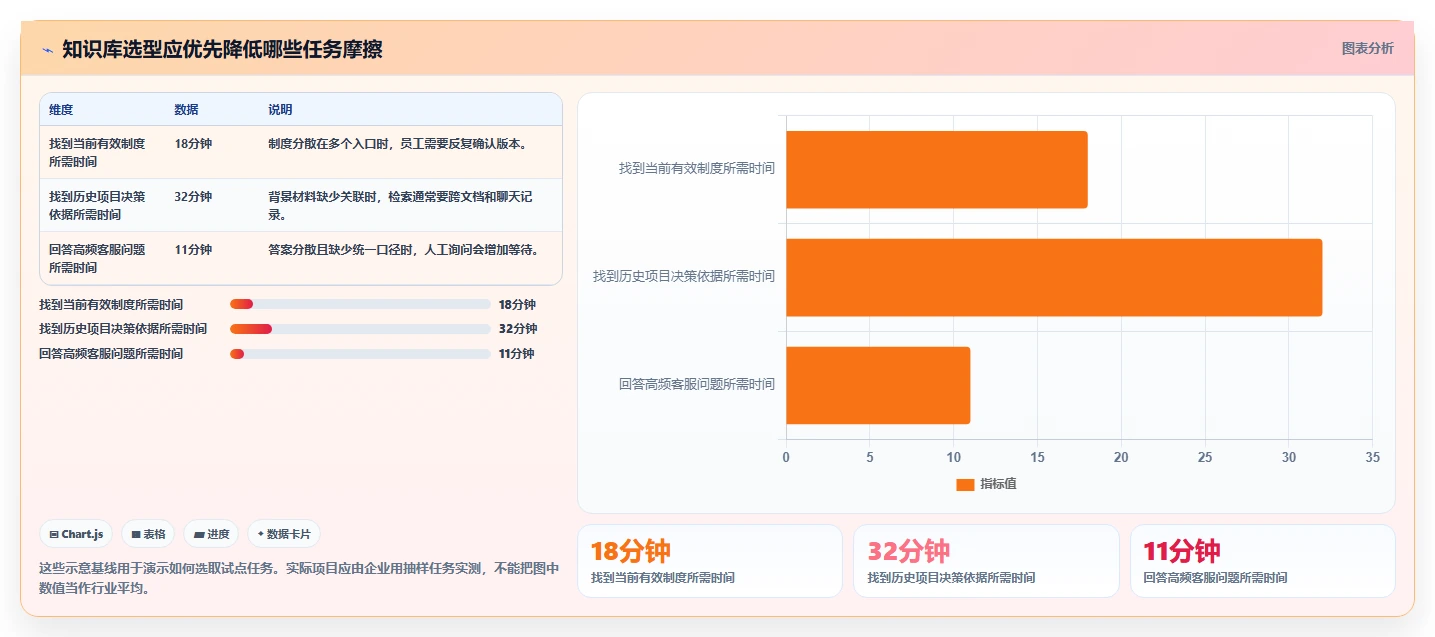Screen dimensions: 1435x637
Task: Click the 32分钟 cell in the table
Action: pyautogui.click(x=193, y=197)
